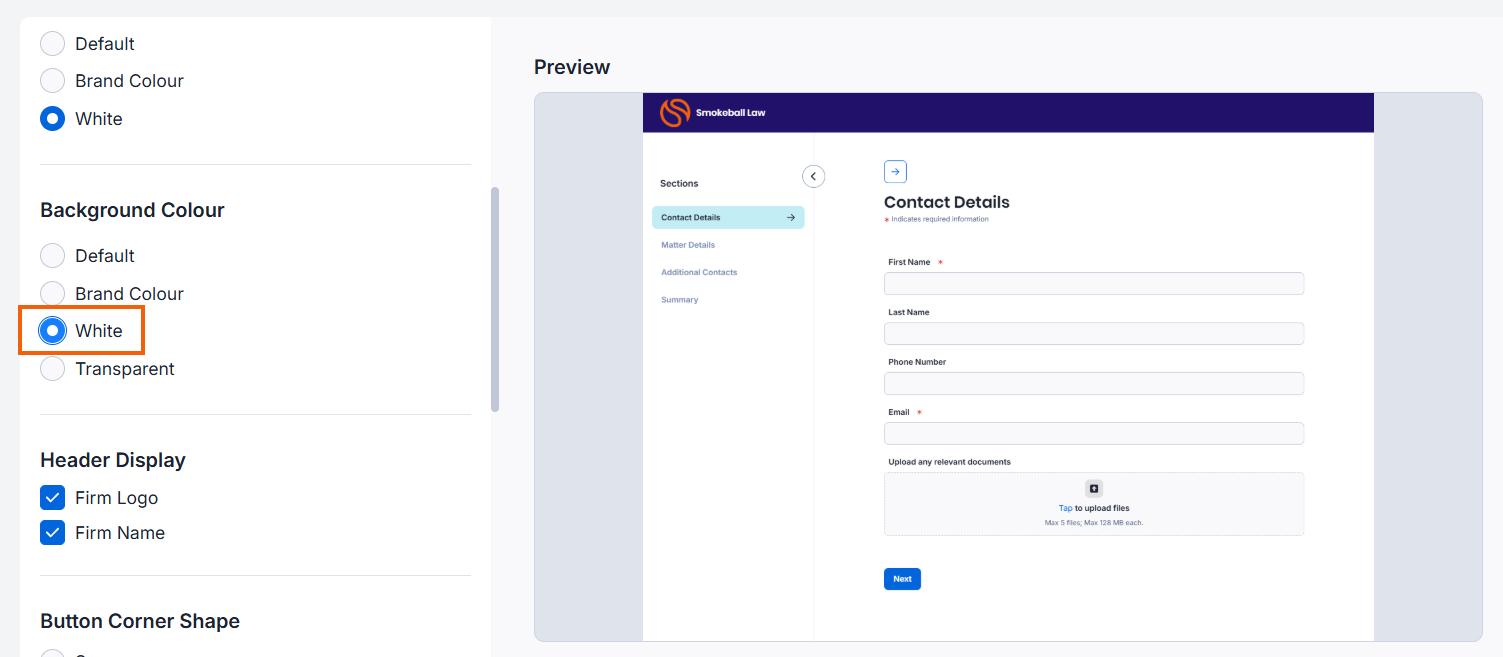The height and width of the screenshot is (657, 1503).
Task: Select Default background colour radio
Action: (53, 256)
